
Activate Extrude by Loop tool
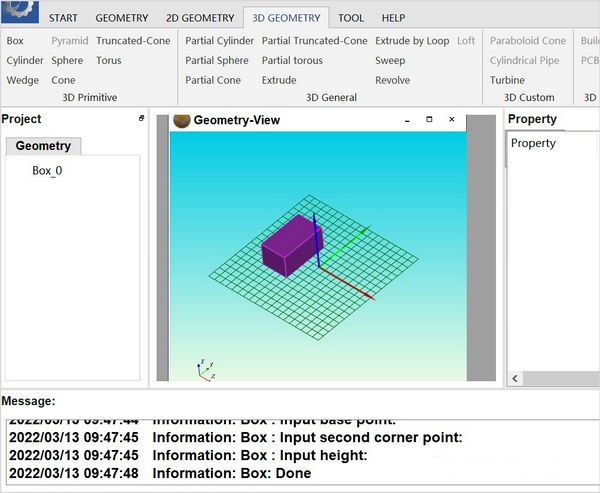click(412, 41)
